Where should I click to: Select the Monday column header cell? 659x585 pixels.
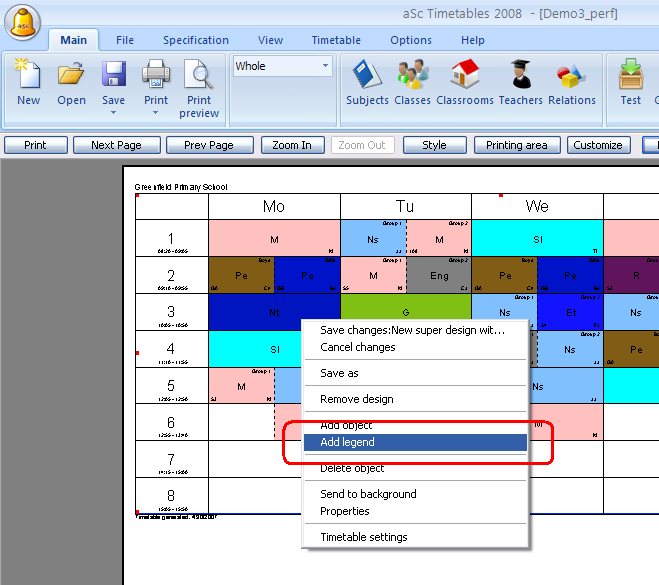(x=274, y=207)
